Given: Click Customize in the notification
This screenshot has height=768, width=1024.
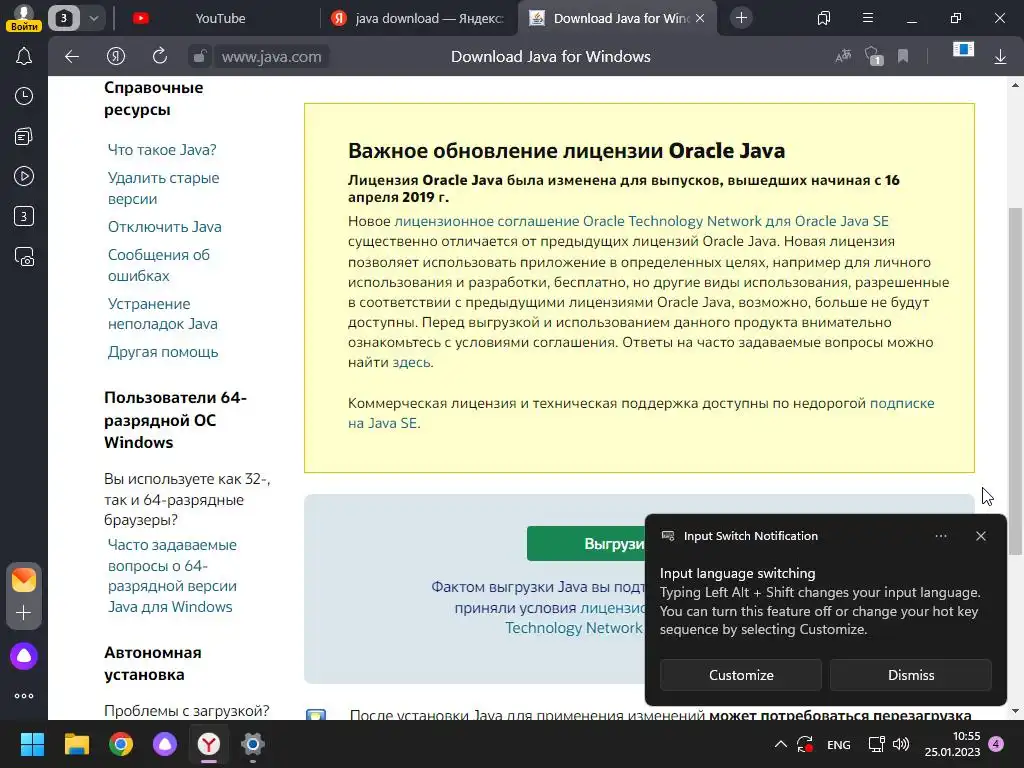Looking at the screenshot, I should 741,675.
